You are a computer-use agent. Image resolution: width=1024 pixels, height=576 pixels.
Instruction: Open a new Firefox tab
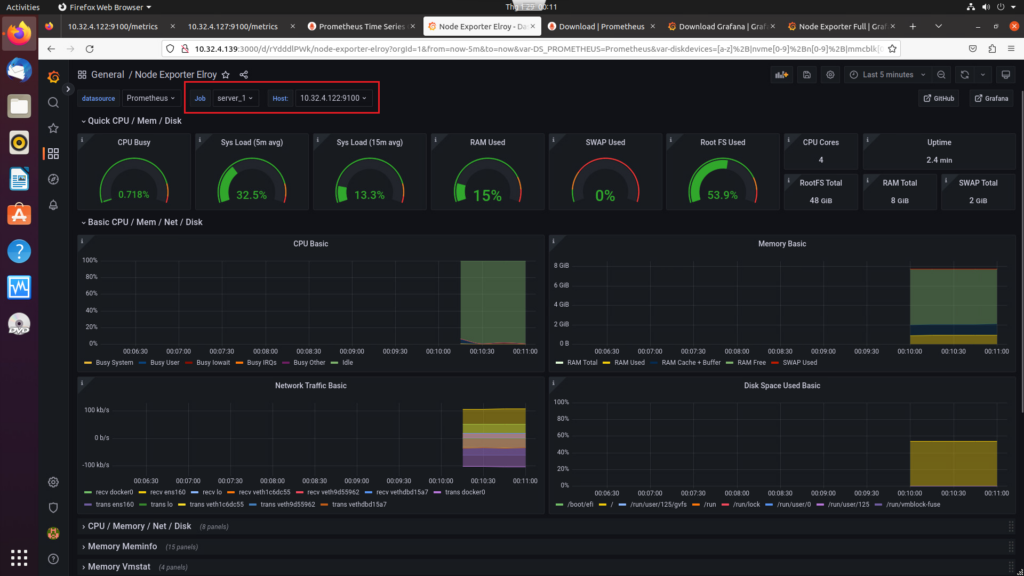pos(912,26)
